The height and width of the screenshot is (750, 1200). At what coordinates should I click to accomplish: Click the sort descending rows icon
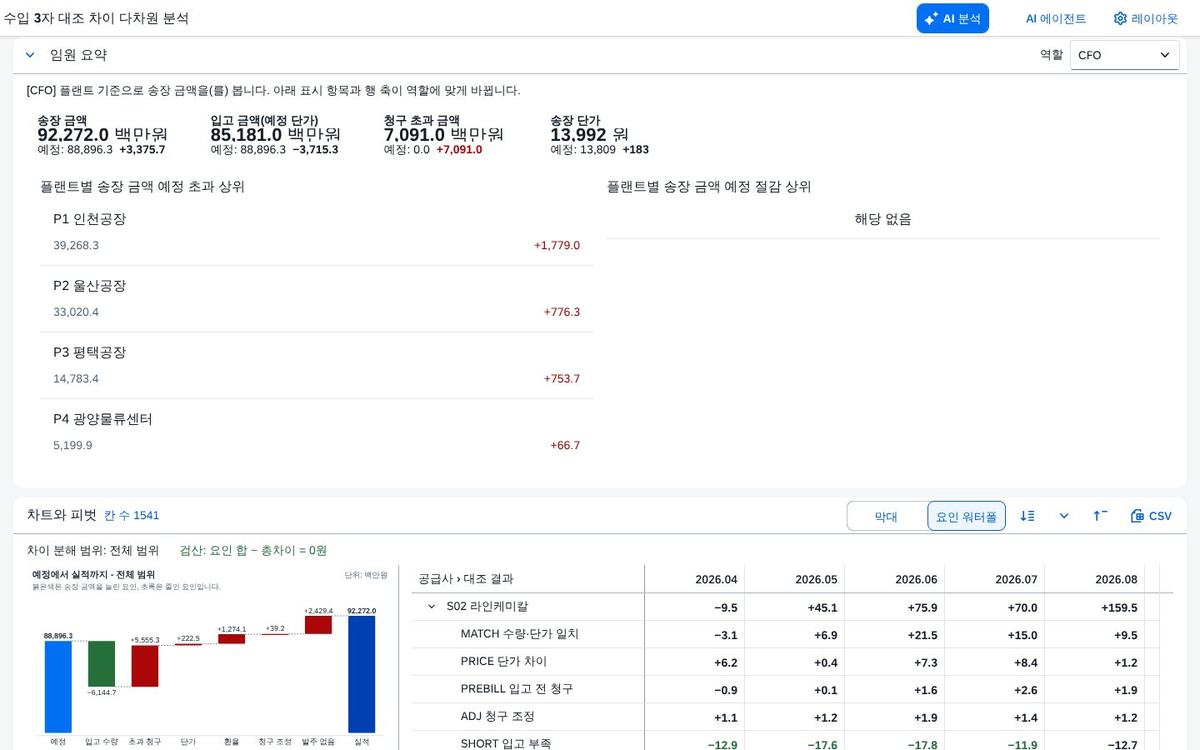tap(1027, 516)
